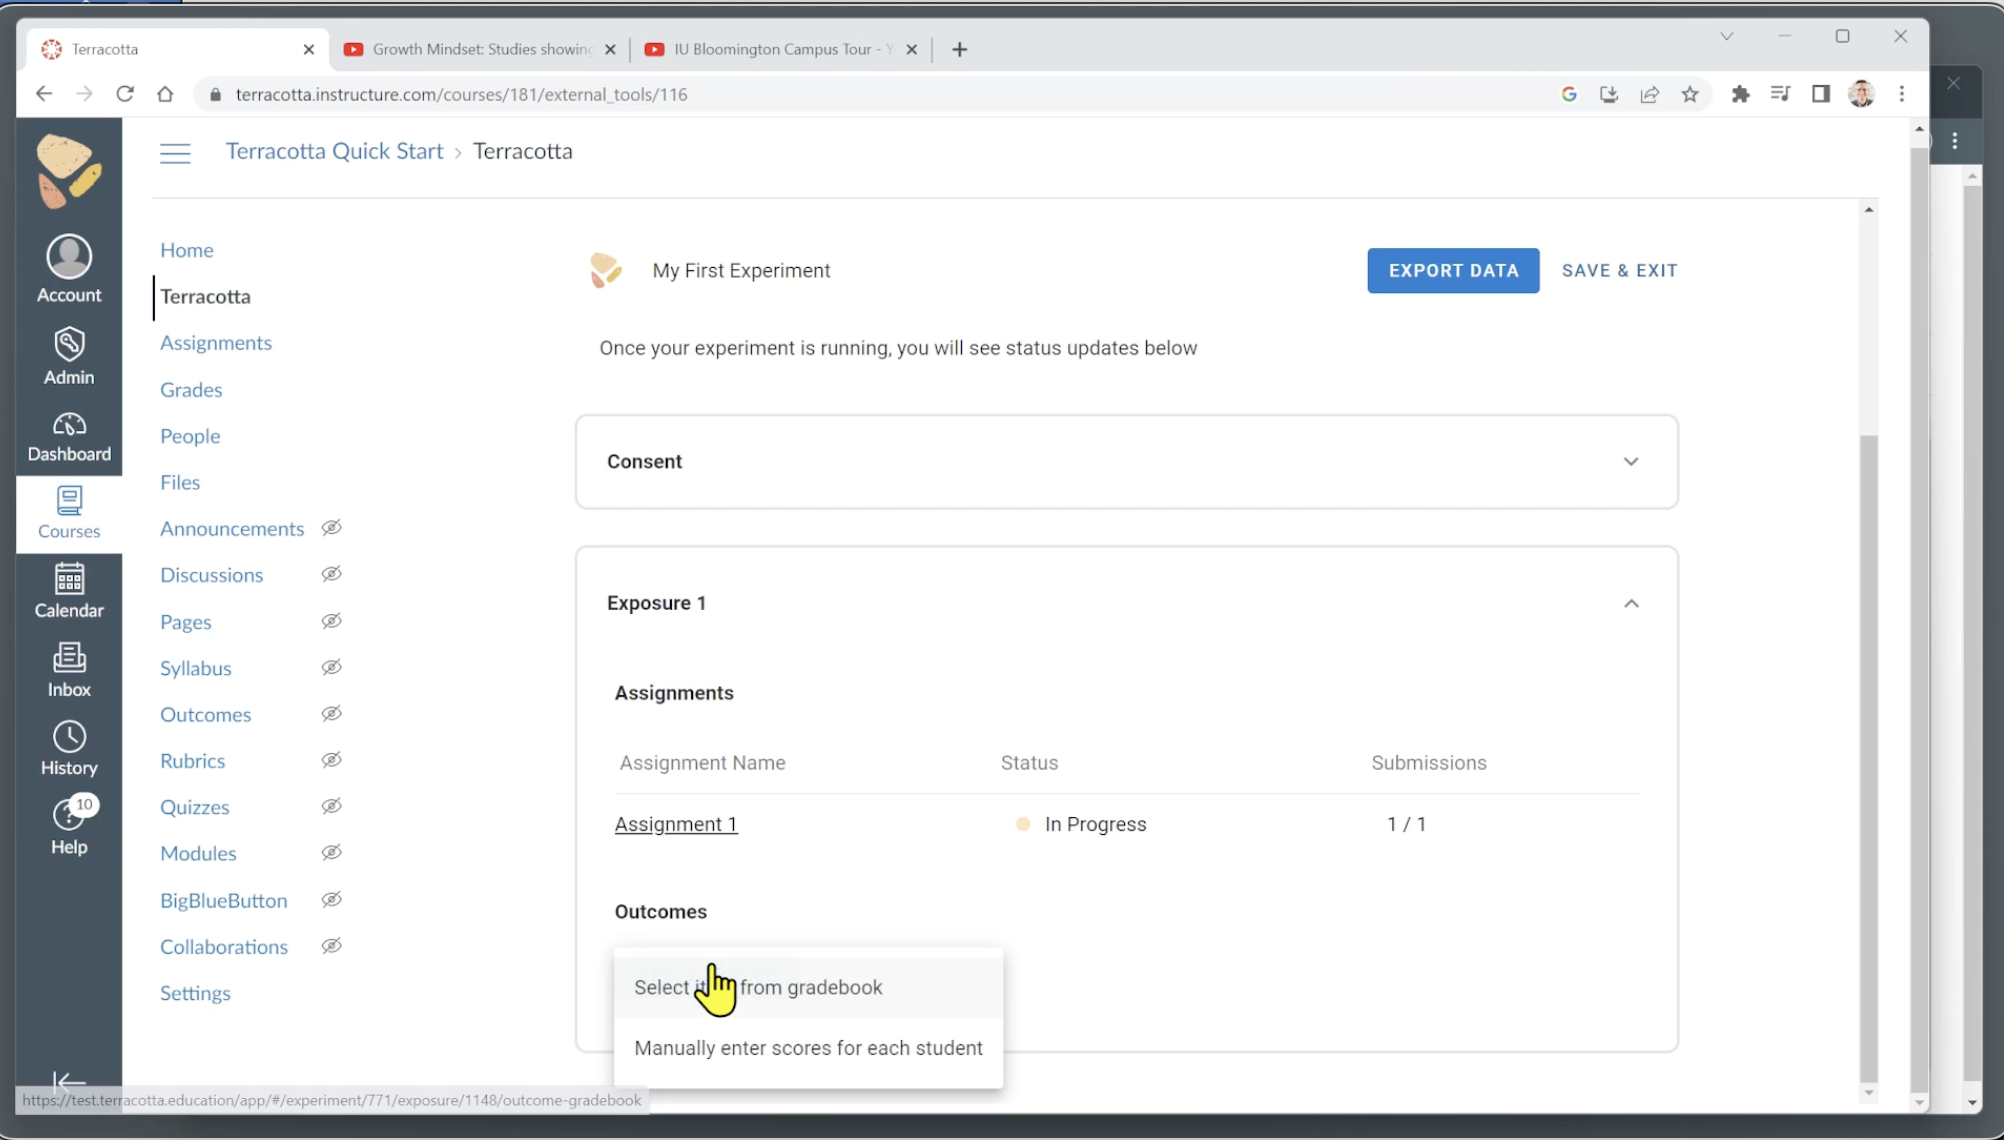Close the Growth Mindset tab
Viewport: 2004px width, 1140px height.
611,49
